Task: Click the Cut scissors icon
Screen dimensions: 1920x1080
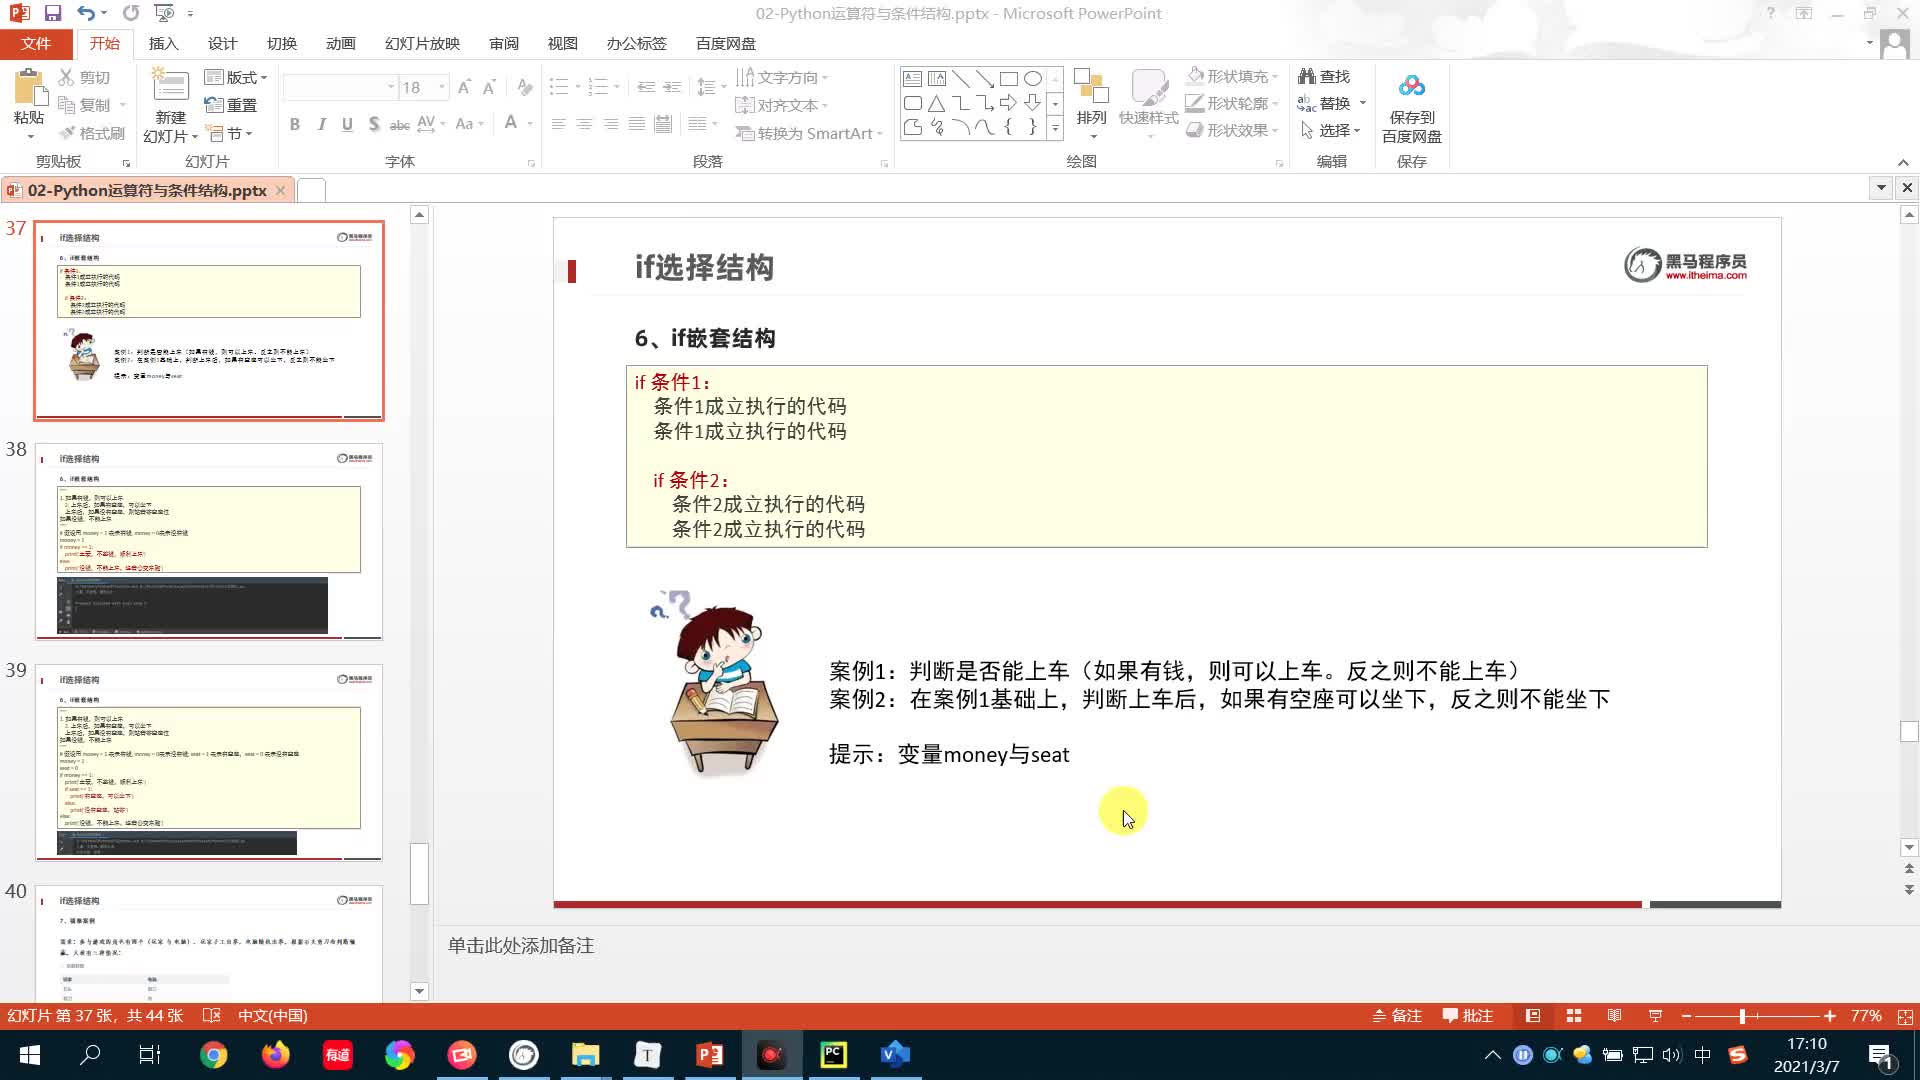Action: 67,77
